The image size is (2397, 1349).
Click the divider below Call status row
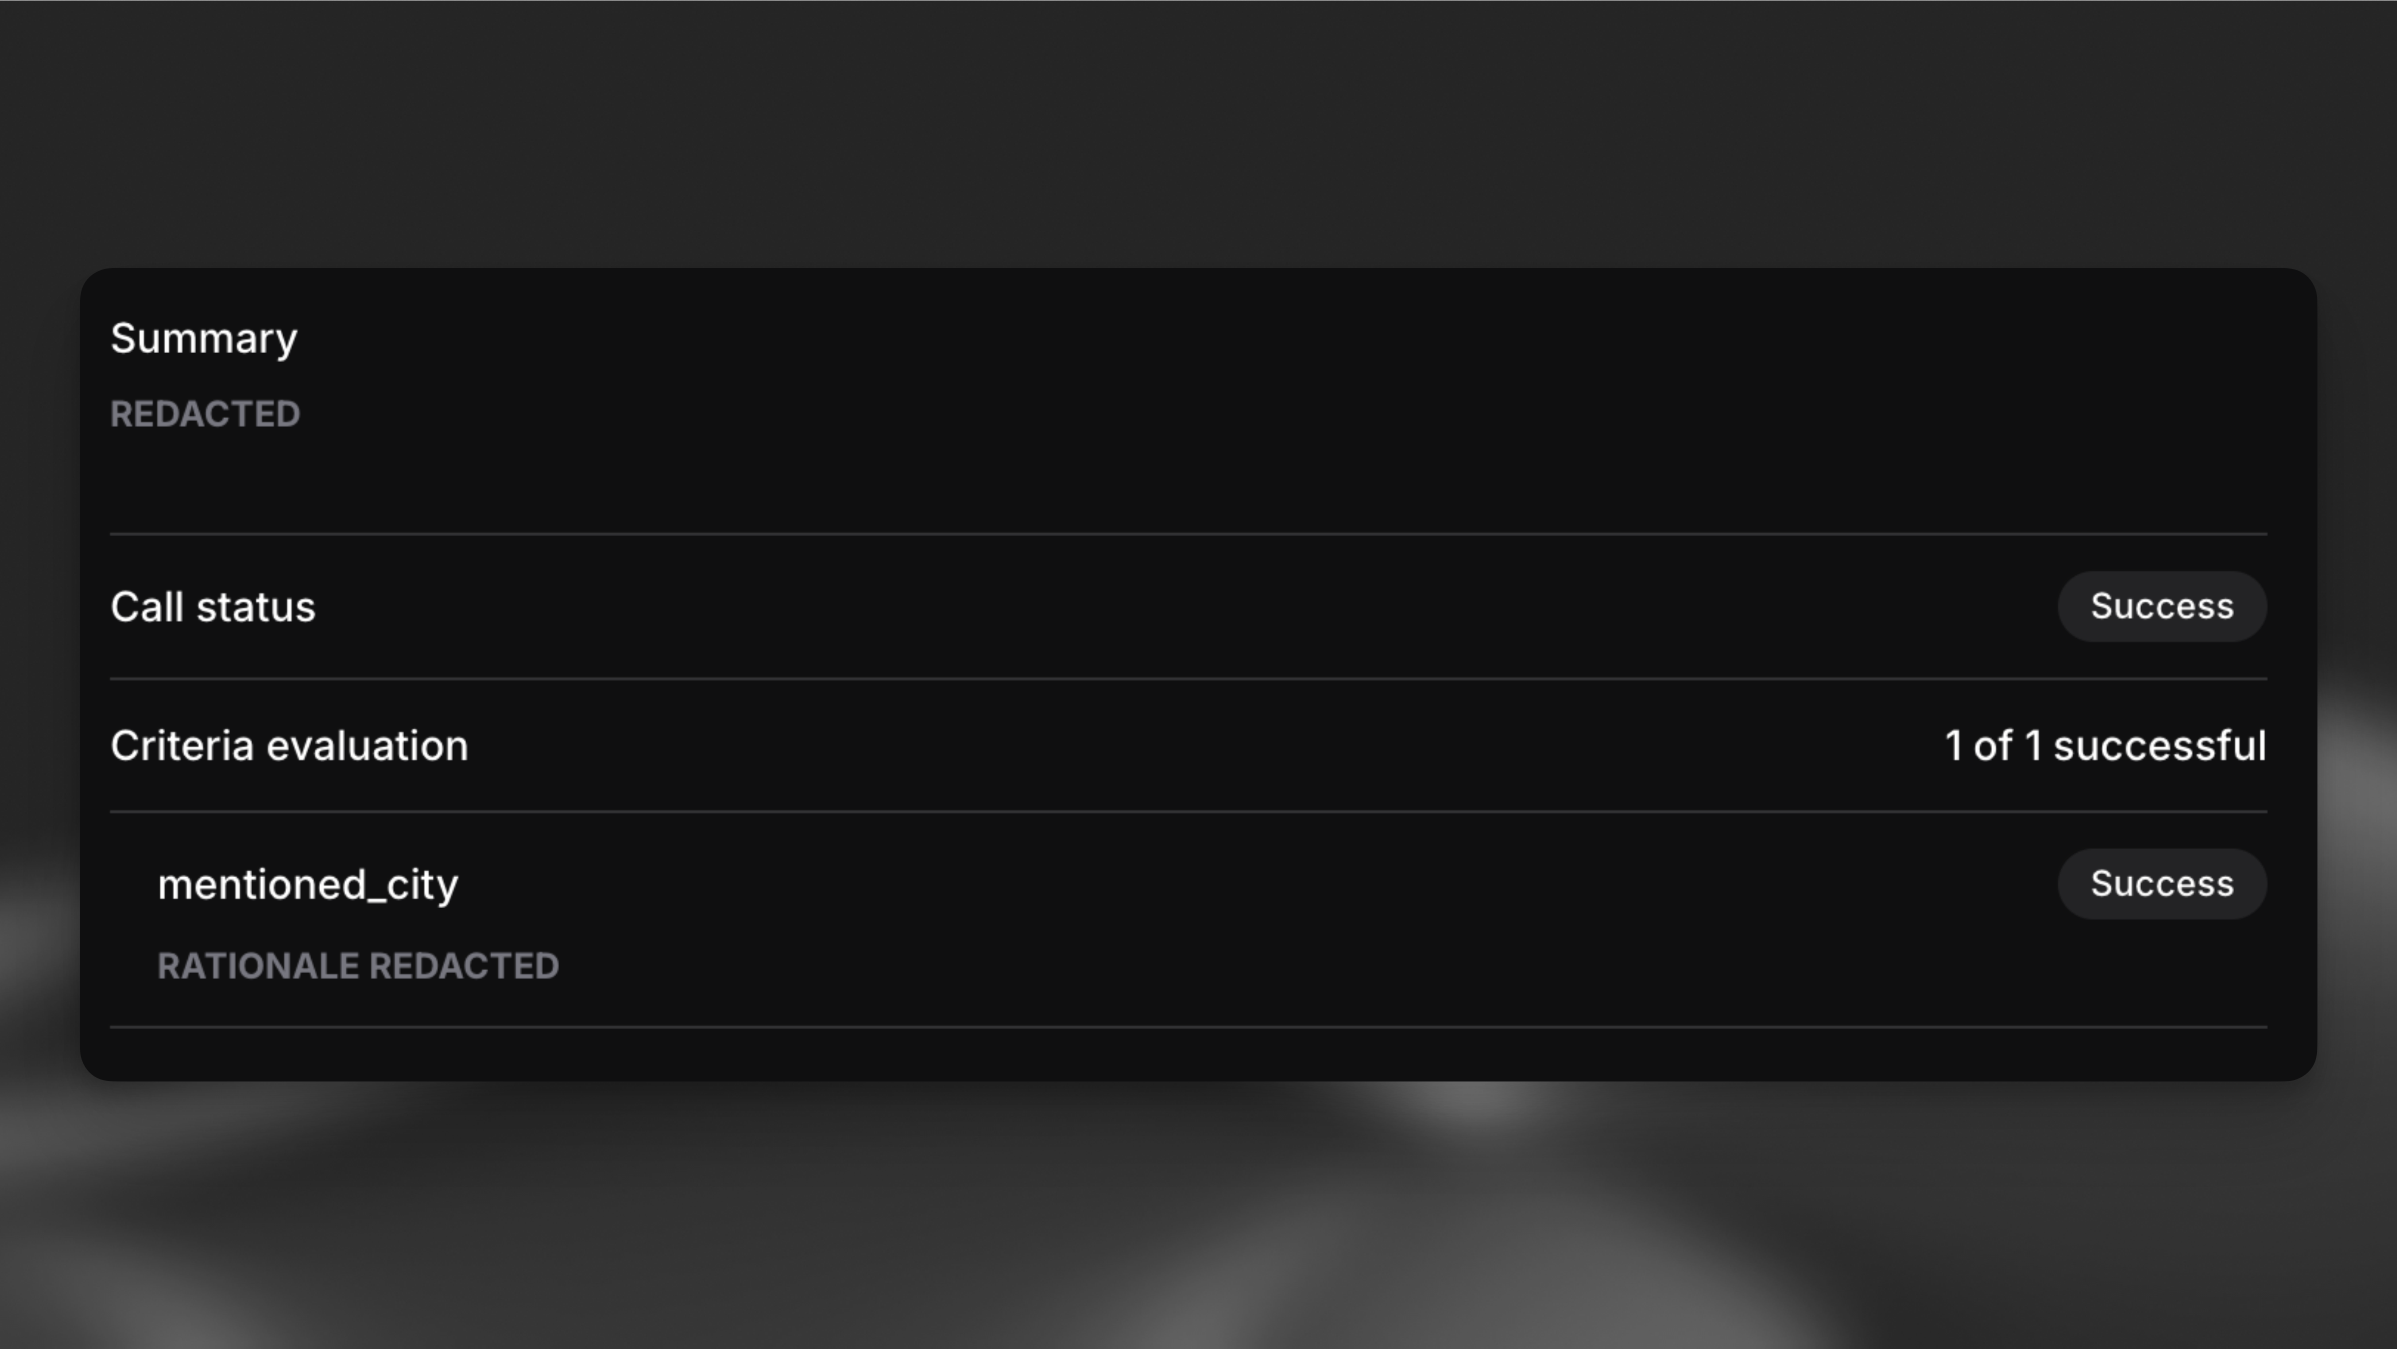pos(1188,679)
